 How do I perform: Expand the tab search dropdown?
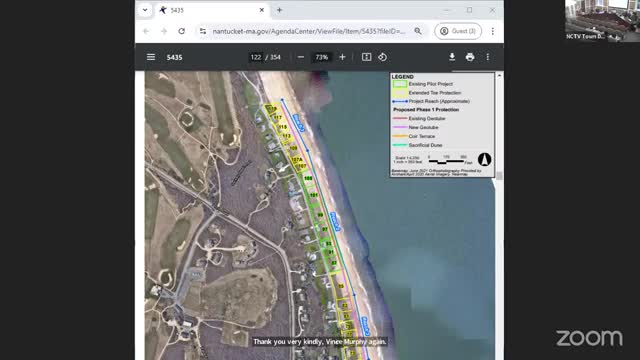pos(145,10)
